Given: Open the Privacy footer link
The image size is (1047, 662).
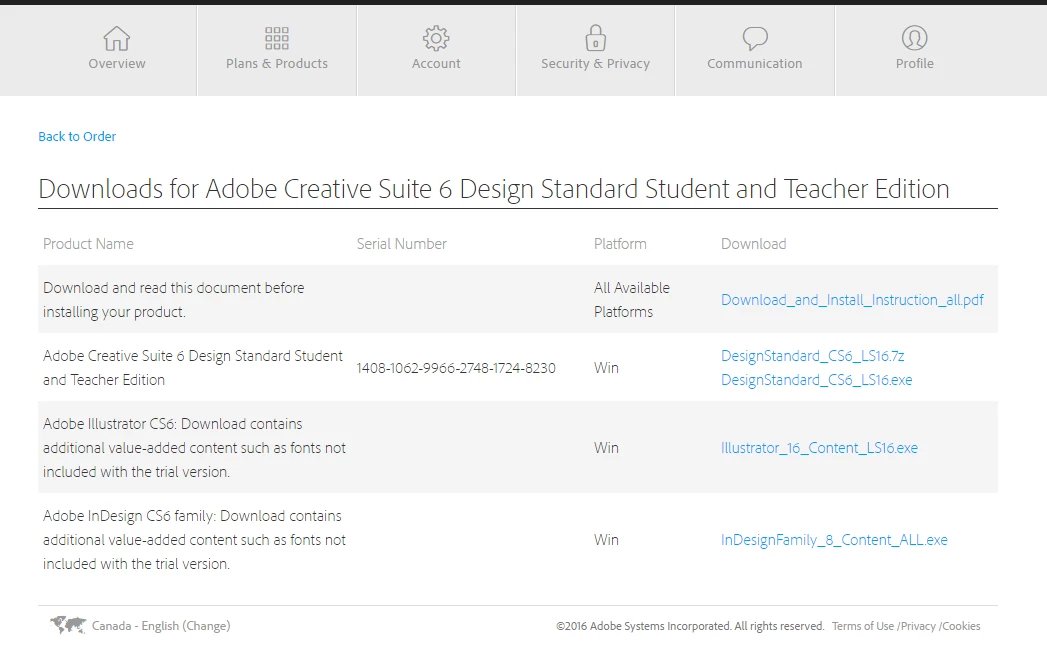Looking at the screenshot, I should coord(918,626).
